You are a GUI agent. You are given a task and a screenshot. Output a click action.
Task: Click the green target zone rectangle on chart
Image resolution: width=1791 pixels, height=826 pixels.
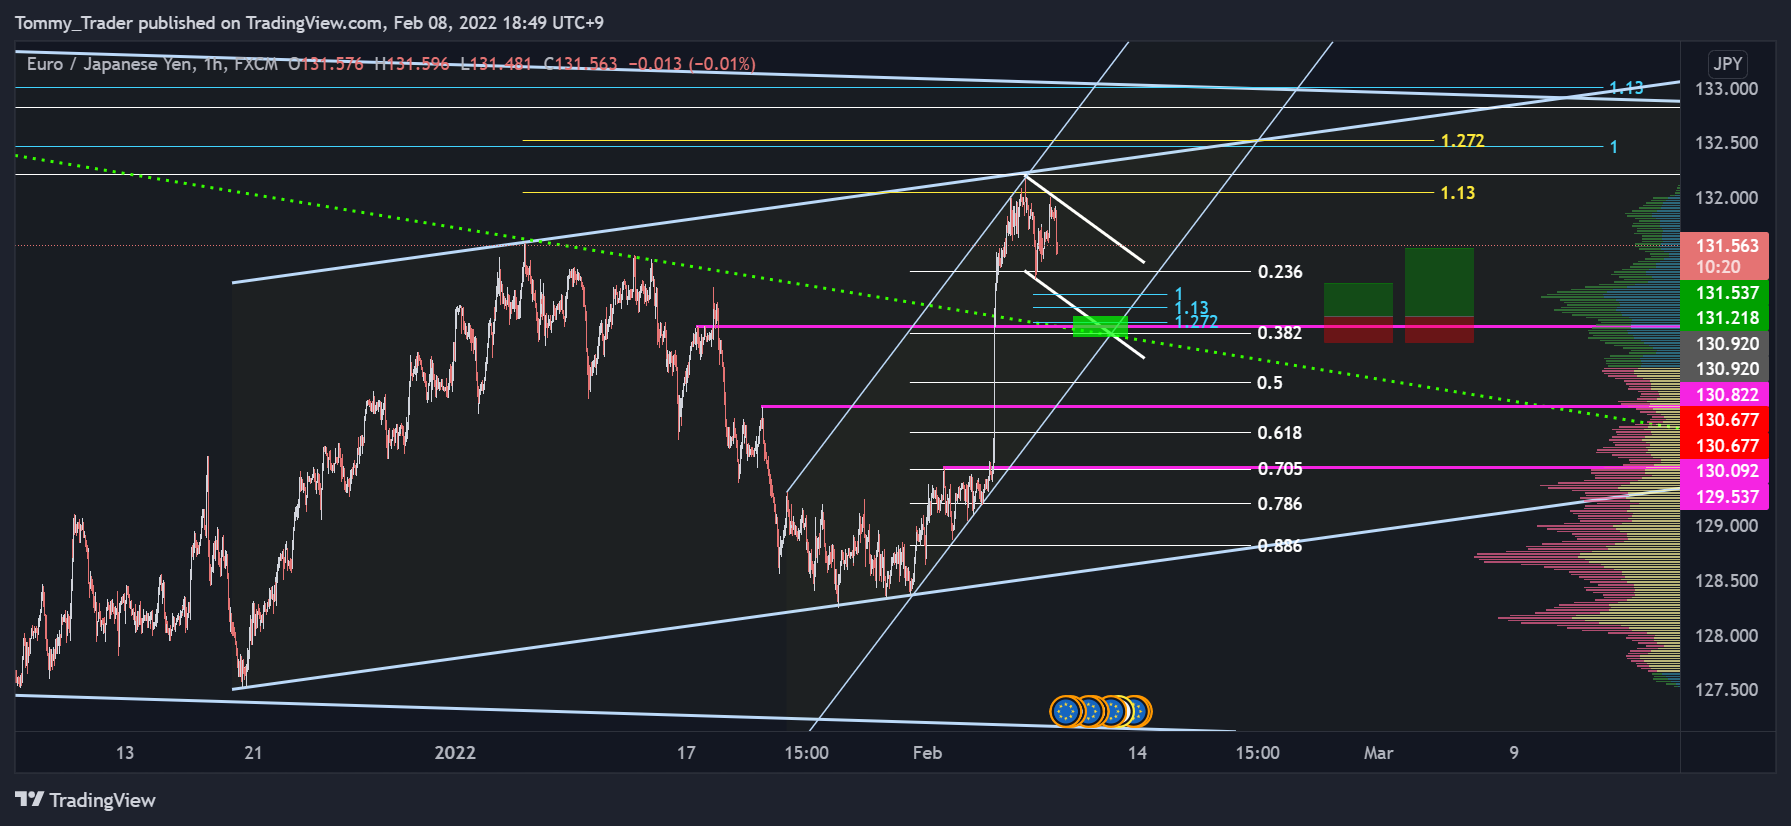tap(1100, 326)
